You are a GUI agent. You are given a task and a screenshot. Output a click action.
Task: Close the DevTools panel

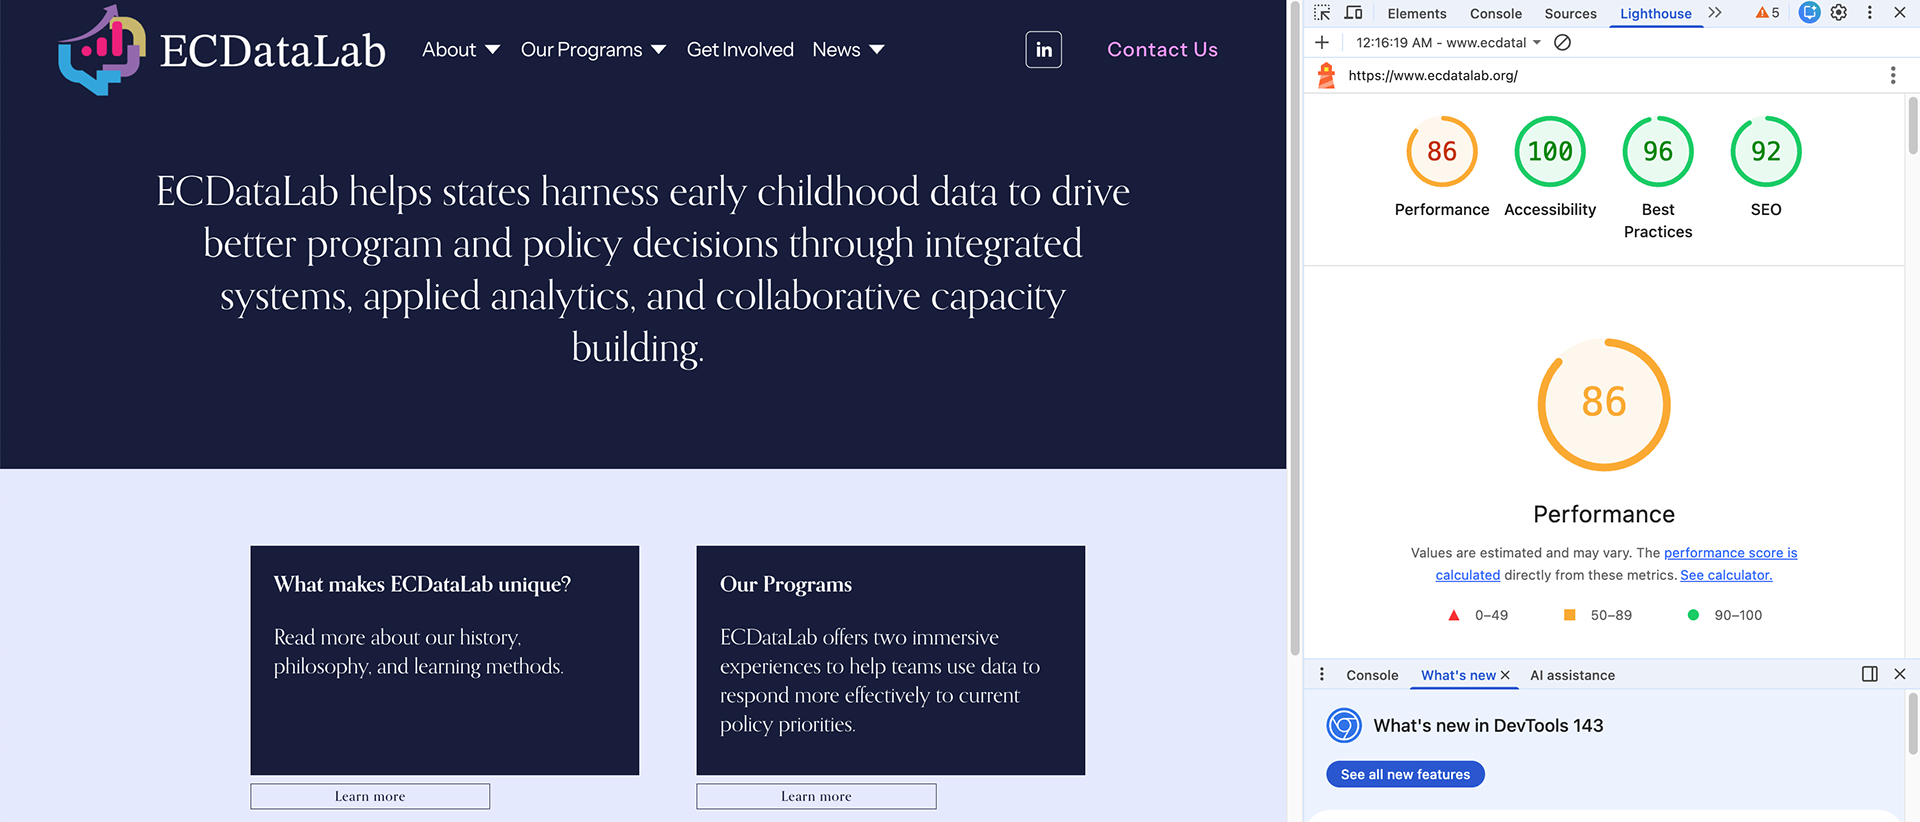point(1900,13)
